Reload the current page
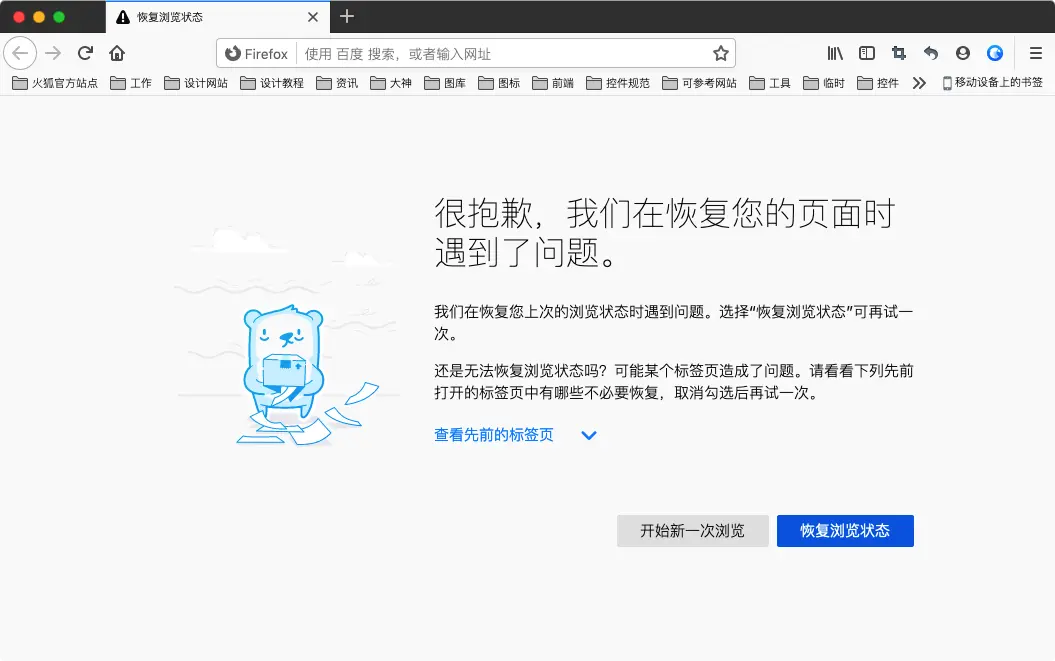1055x661 pixels. pos(85,53)
